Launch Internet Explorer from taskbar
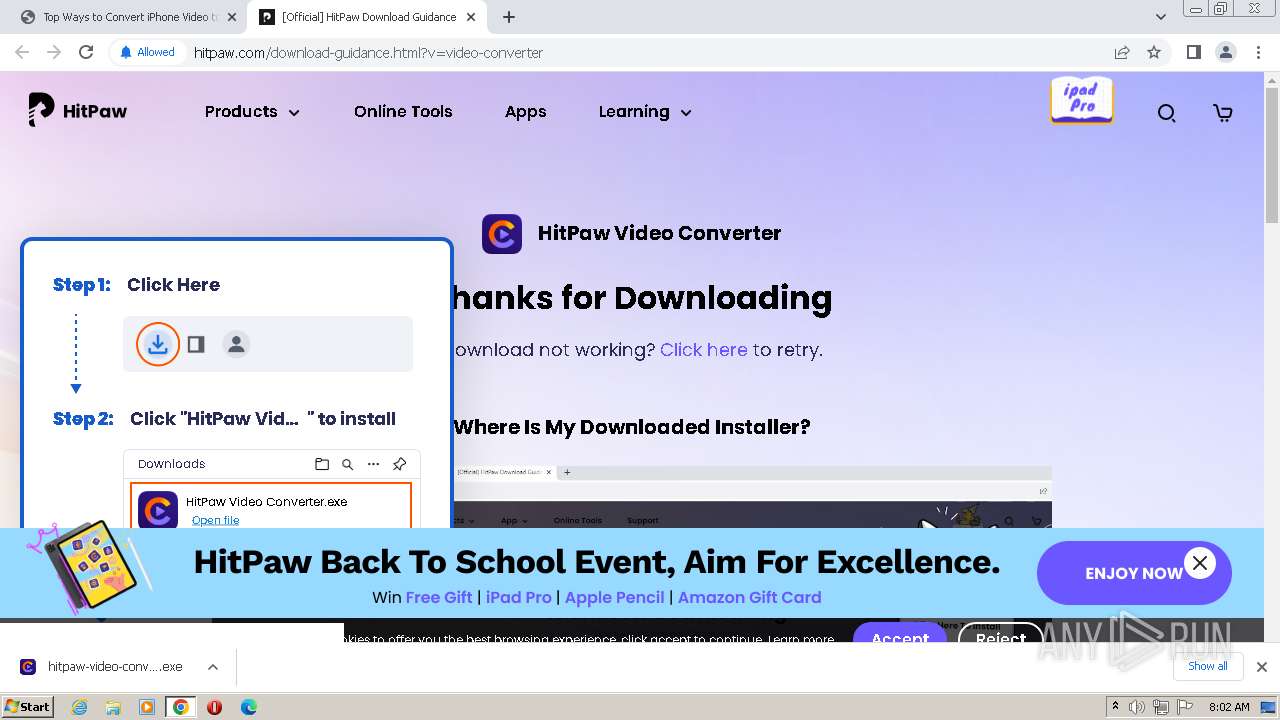The width and height of the screenshot is (1280, 720). 79,707
